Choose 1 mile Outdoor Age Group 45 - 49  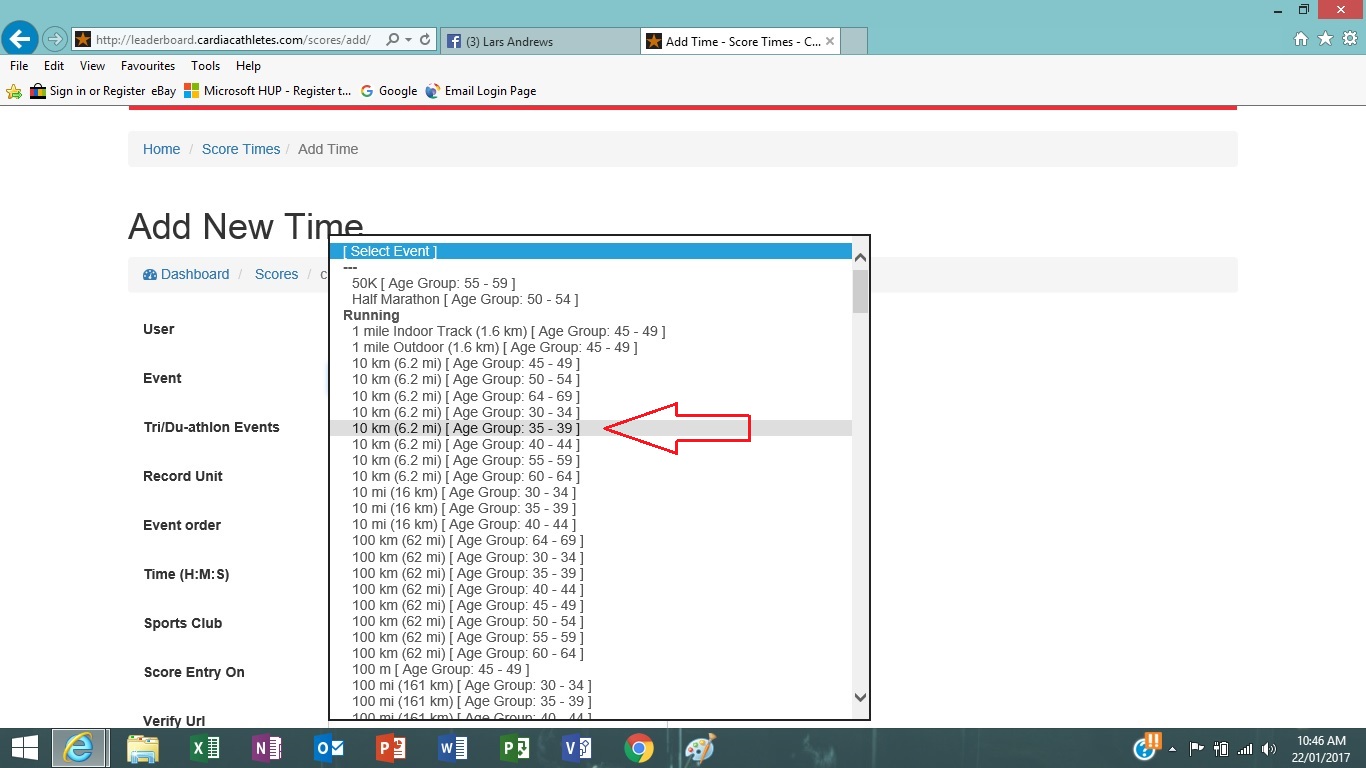click(x=590, y=347)
